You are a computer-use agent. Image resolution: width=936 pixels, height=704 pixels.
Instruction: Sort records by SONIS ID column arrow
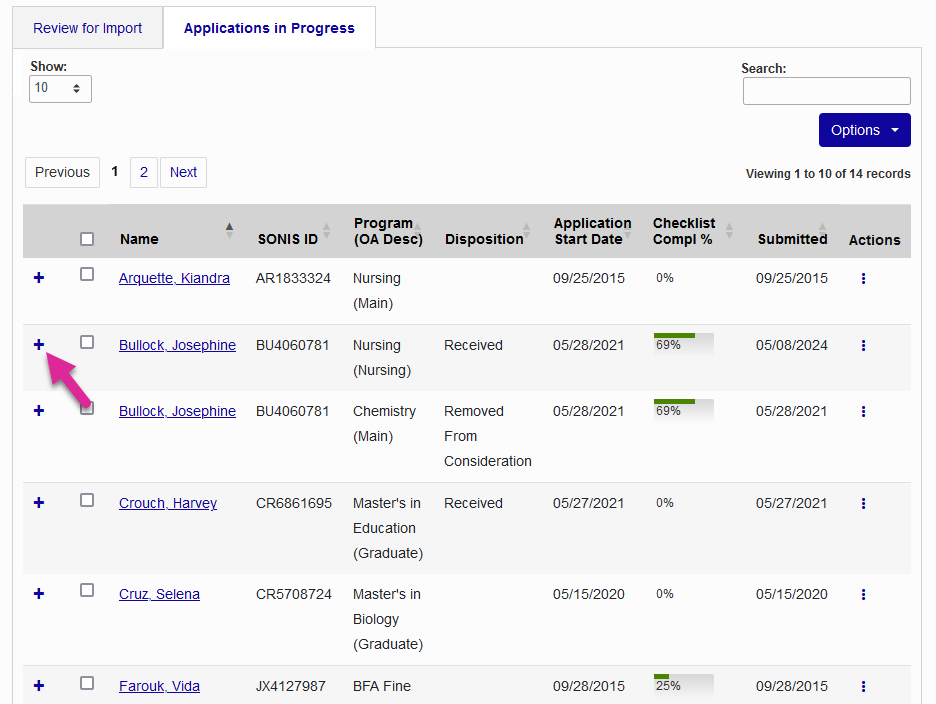(328, 228)
